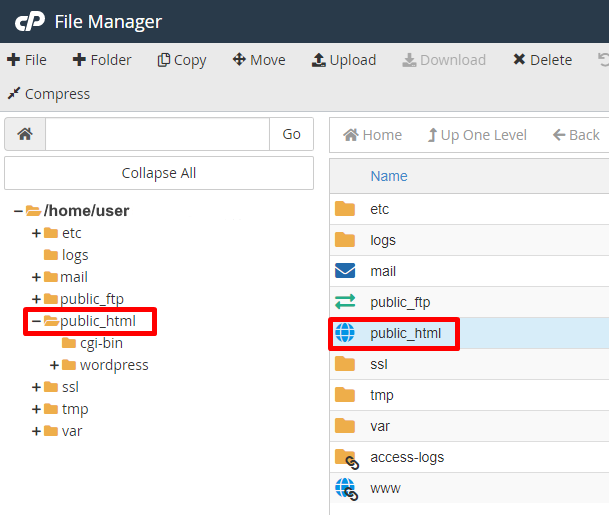
Task: Expand the etc folder in tree
Action: point(36,233)
